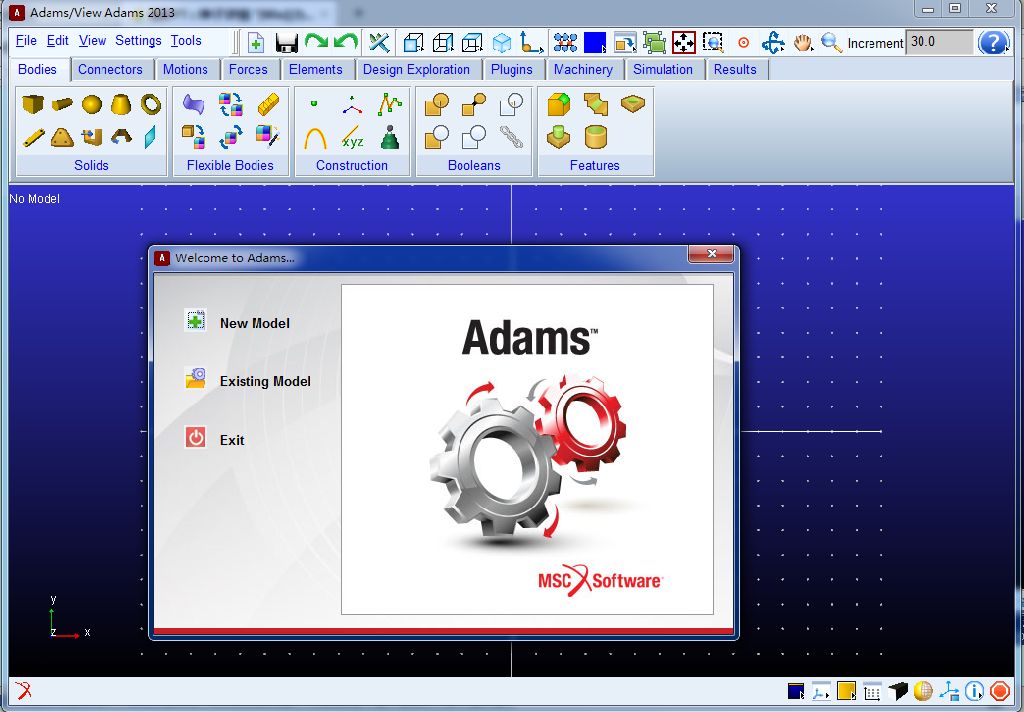Switch to the Simulation tab
Image resolution: width=1024 pixels, height=712 pixels.
coord(663,69)
